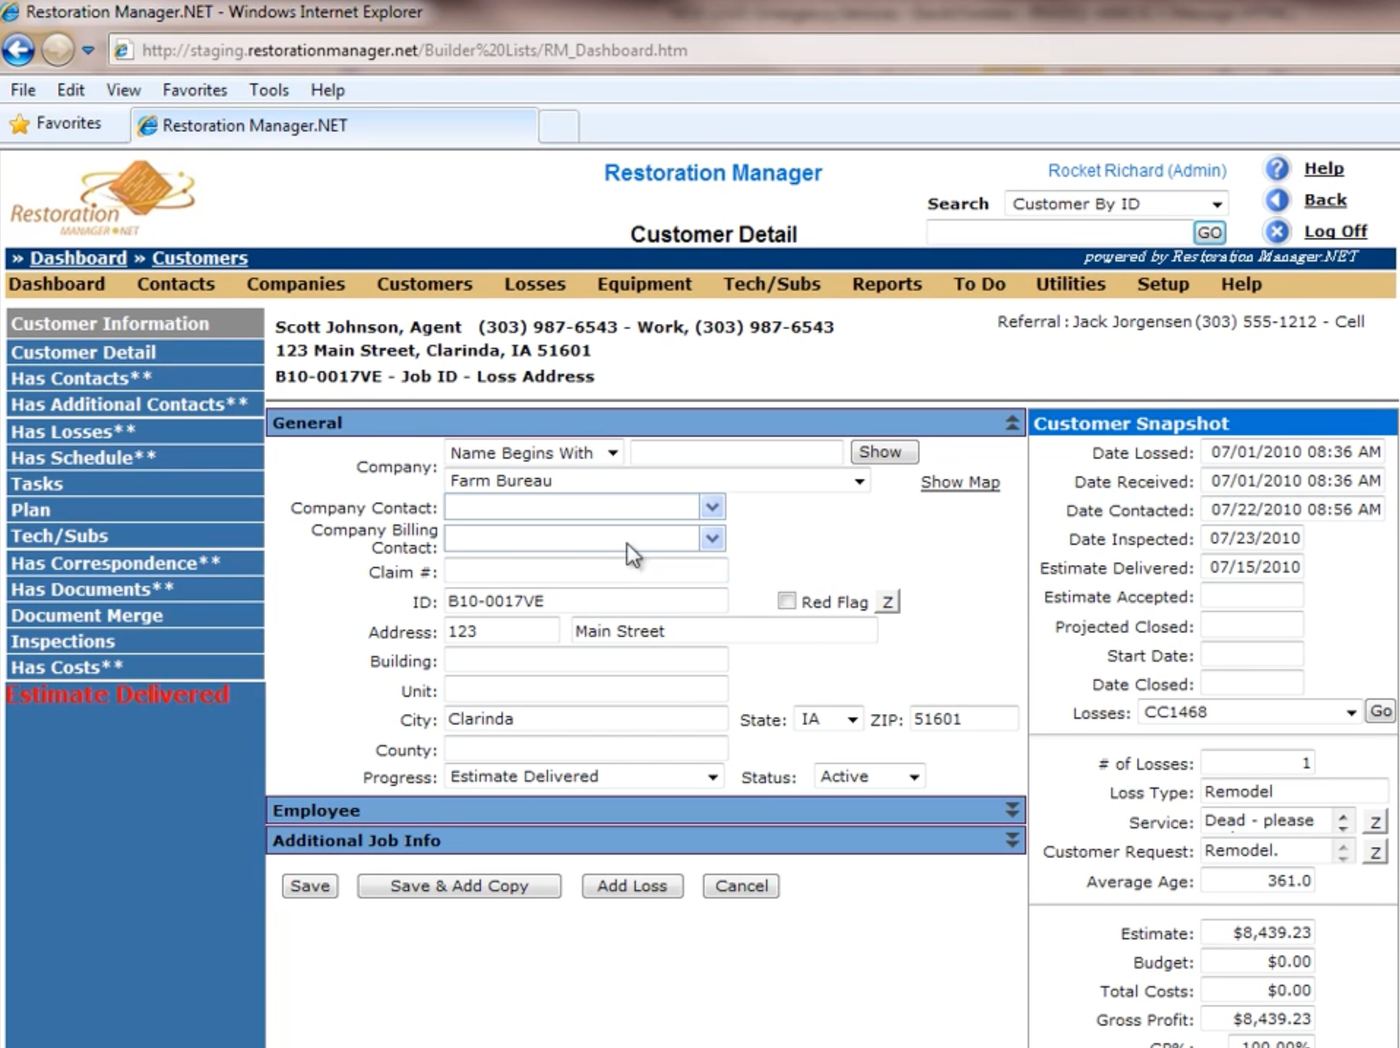Open the recent pages dropdown arrow
This screenshot has height=1048, width=1400.
click(88, 50)
